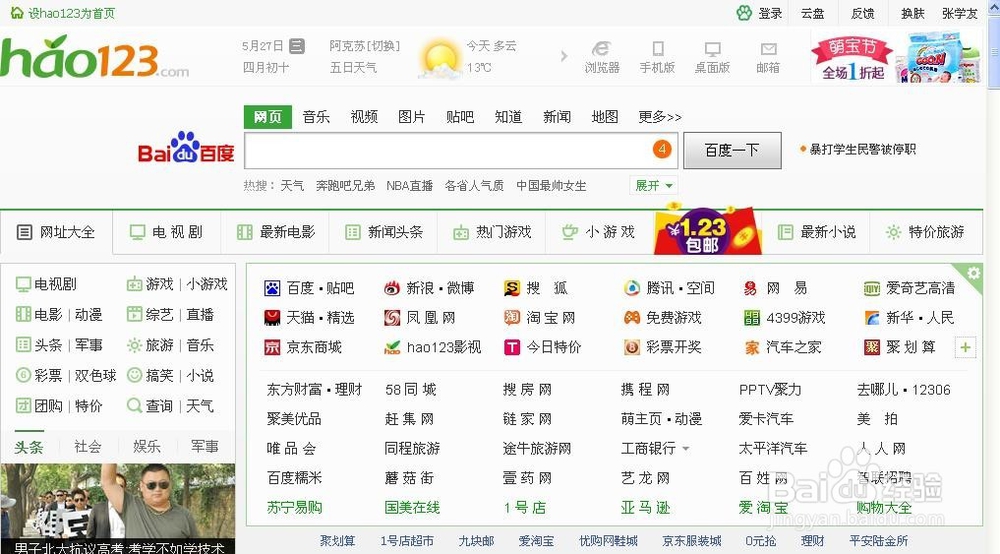Open 爱奇艺高清 site link
Viewport: 1000px width, 554px height.
909,288
